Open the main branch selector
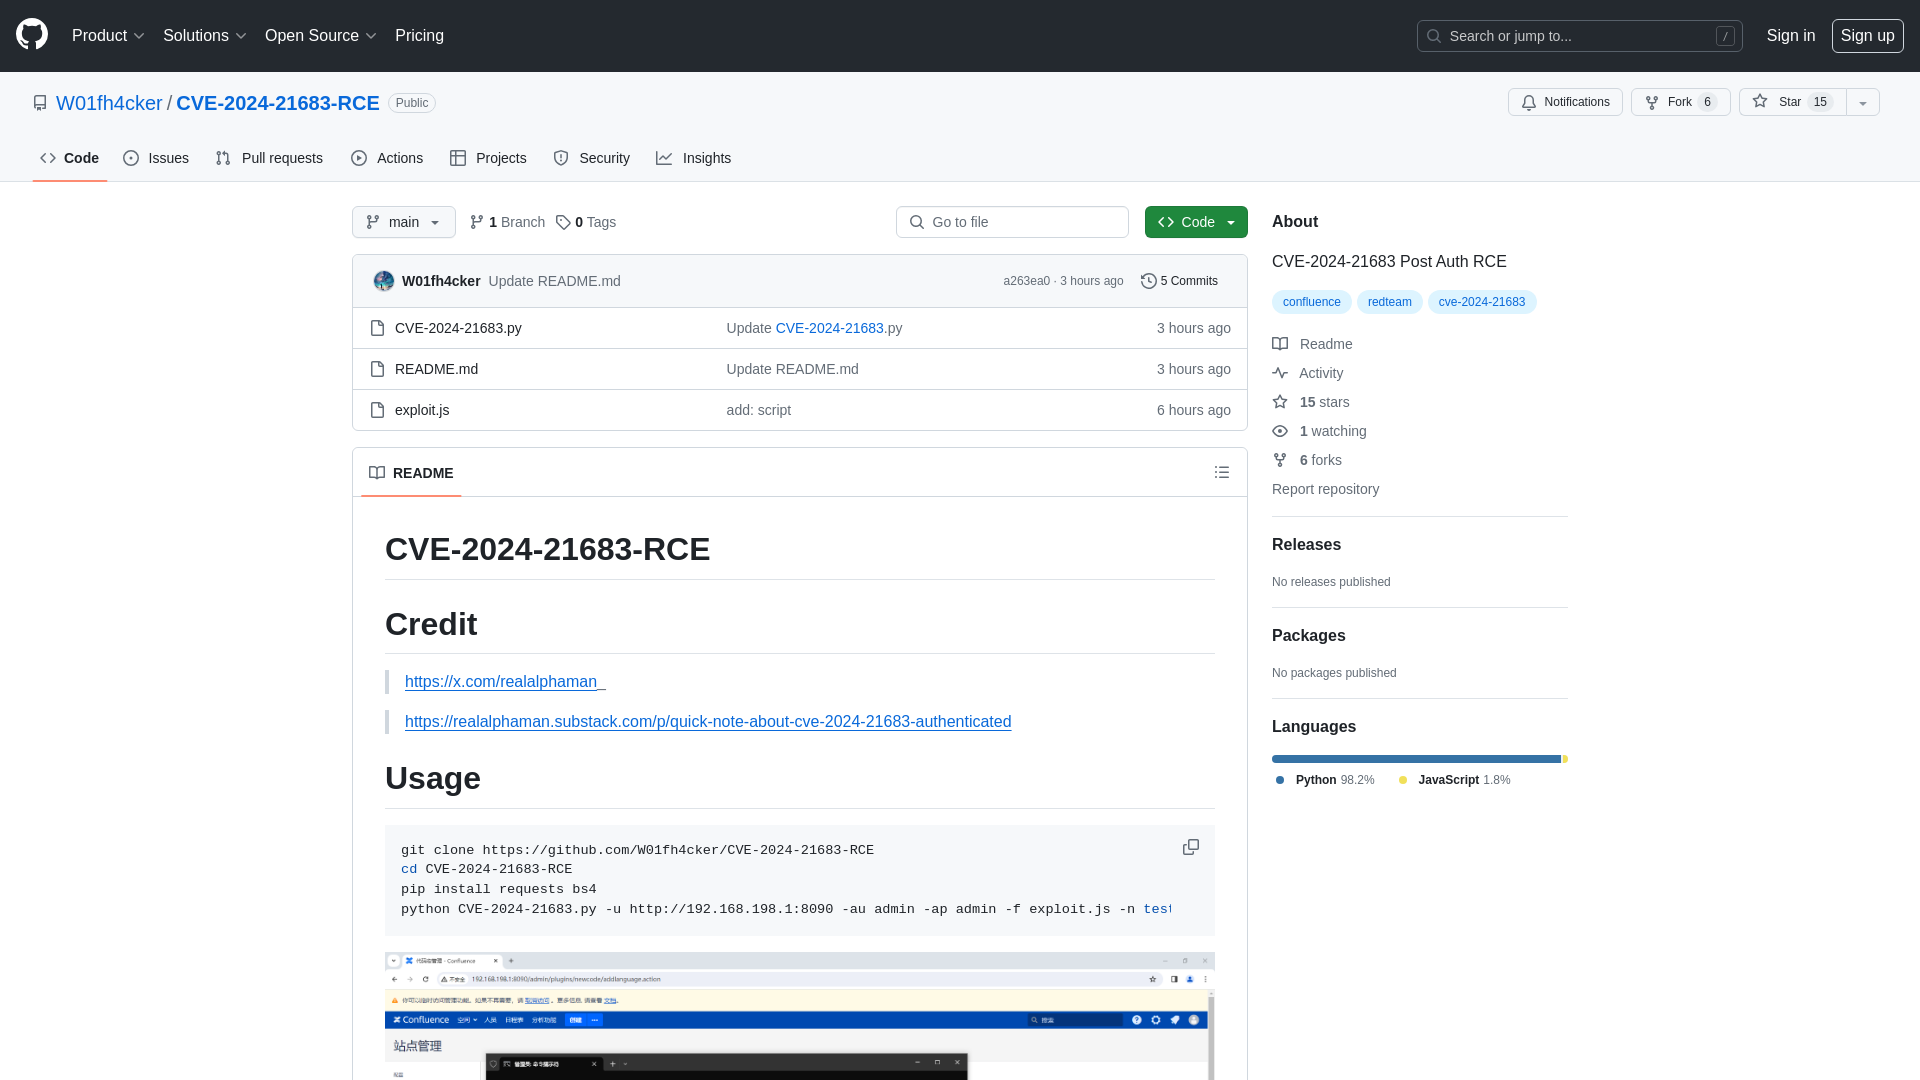Screen dimensions: 1920x1080 pos(404,222)
